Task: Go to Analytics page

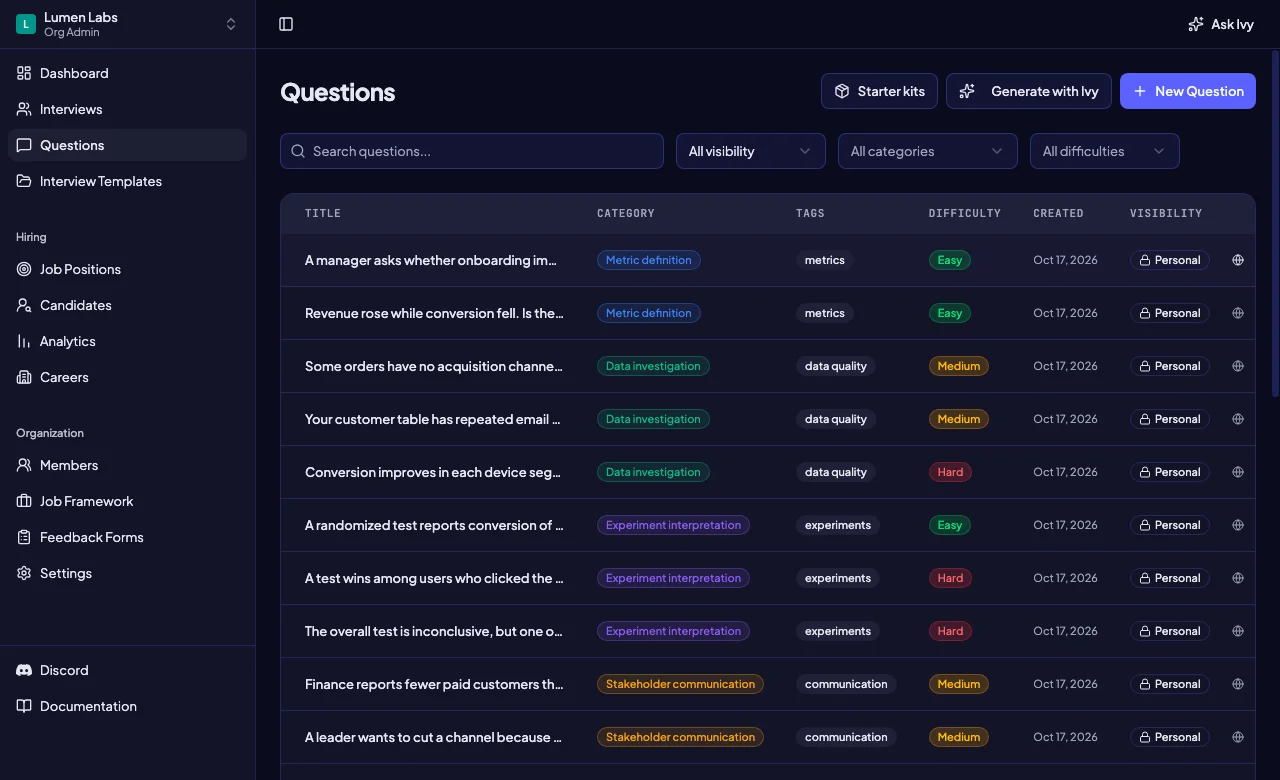Action: [x=127, y=341]
